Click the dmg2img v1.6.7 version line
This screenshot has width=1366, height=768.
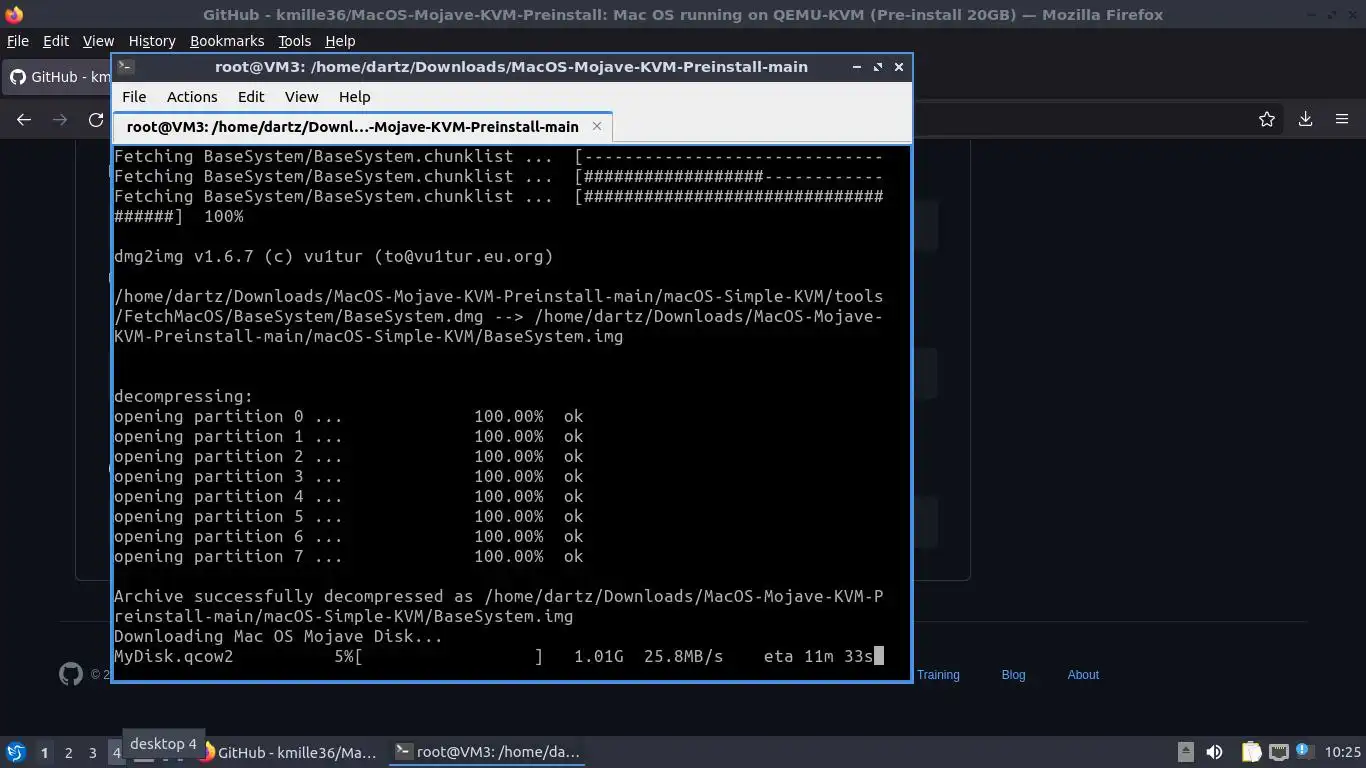tap(333, 256)
